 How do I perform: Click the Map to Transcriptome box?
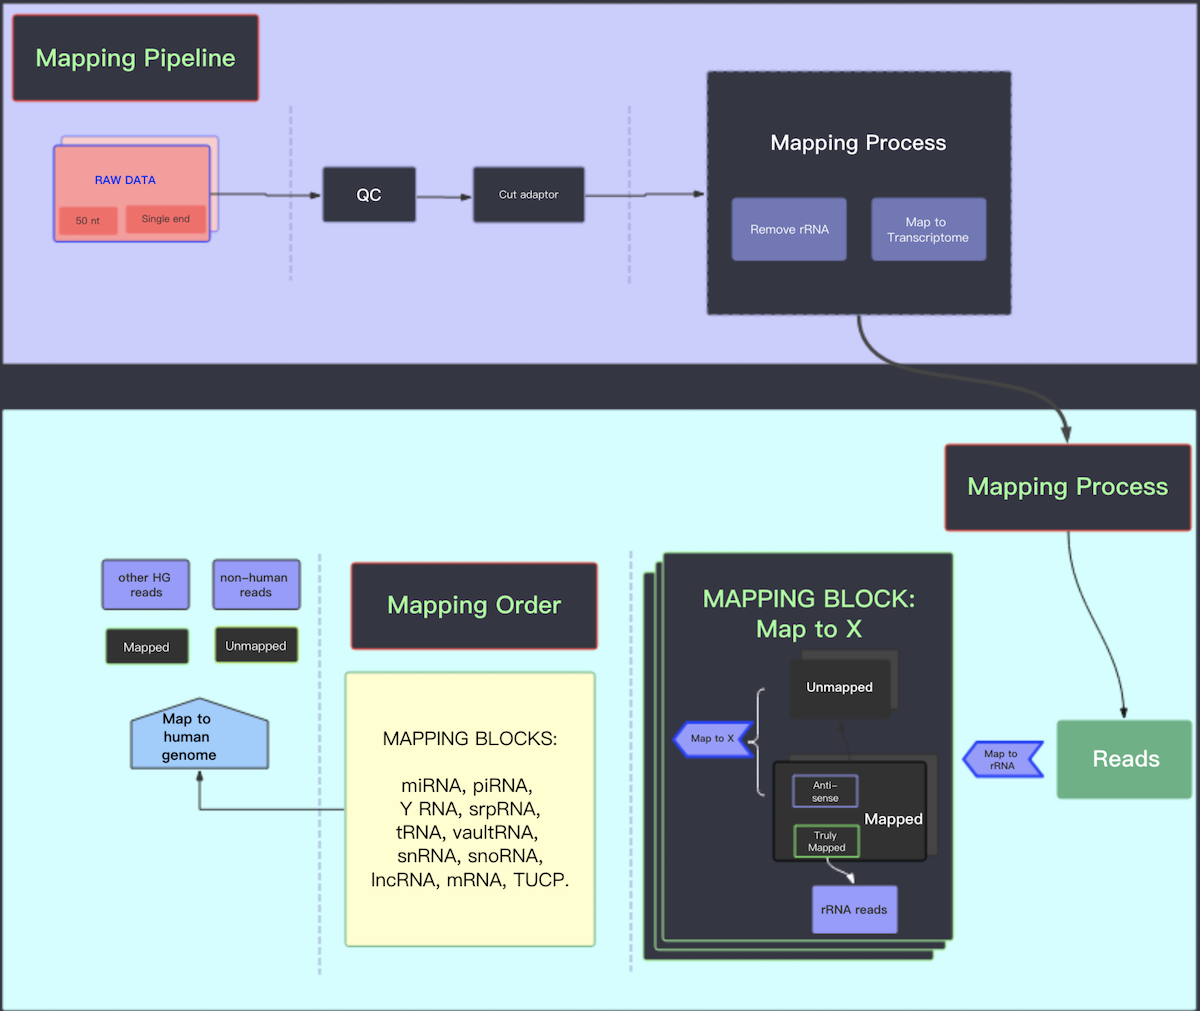[928, 230]
